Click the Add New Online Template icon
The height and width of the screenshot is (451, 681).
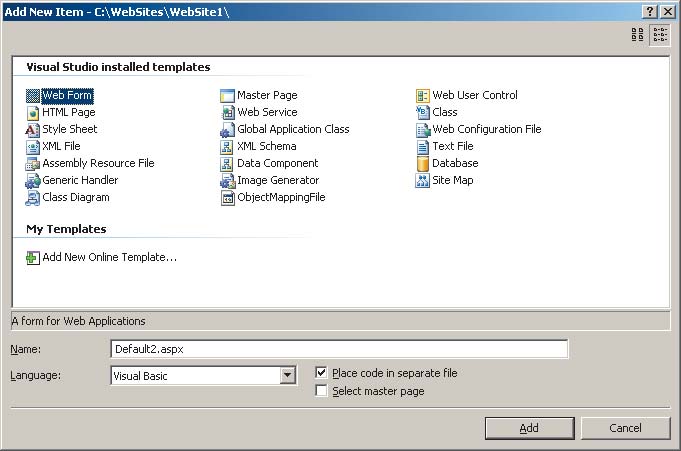(33, 258)
